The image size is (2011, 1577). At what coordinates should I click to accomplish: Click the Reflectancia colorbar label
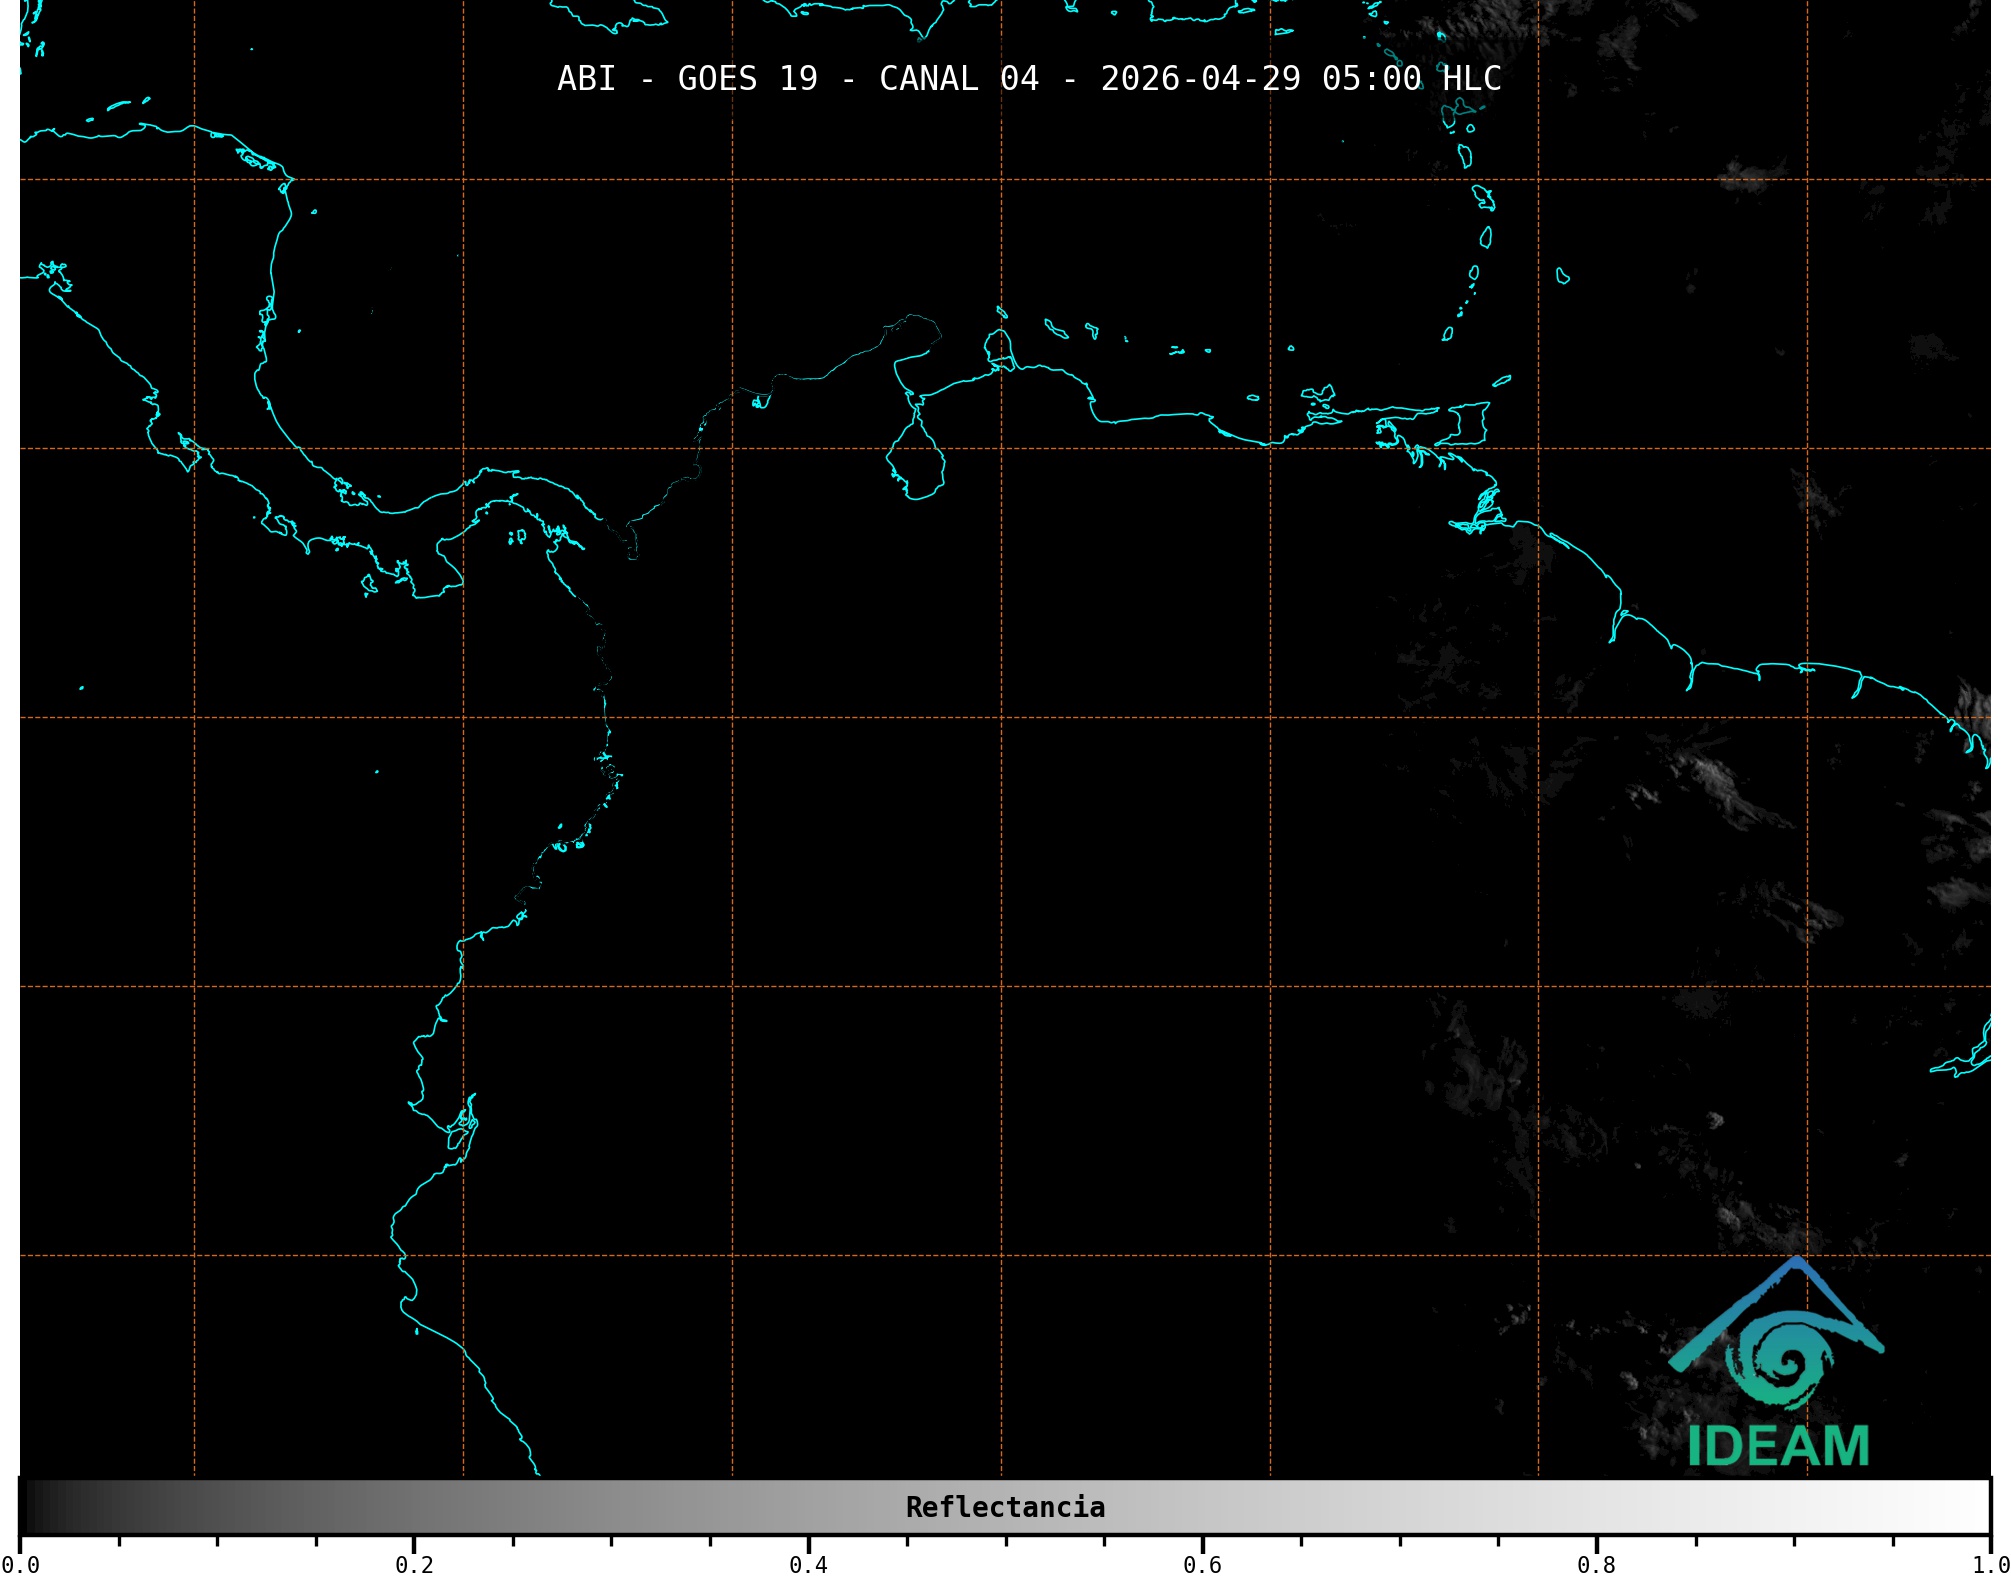(1005, 1507)
